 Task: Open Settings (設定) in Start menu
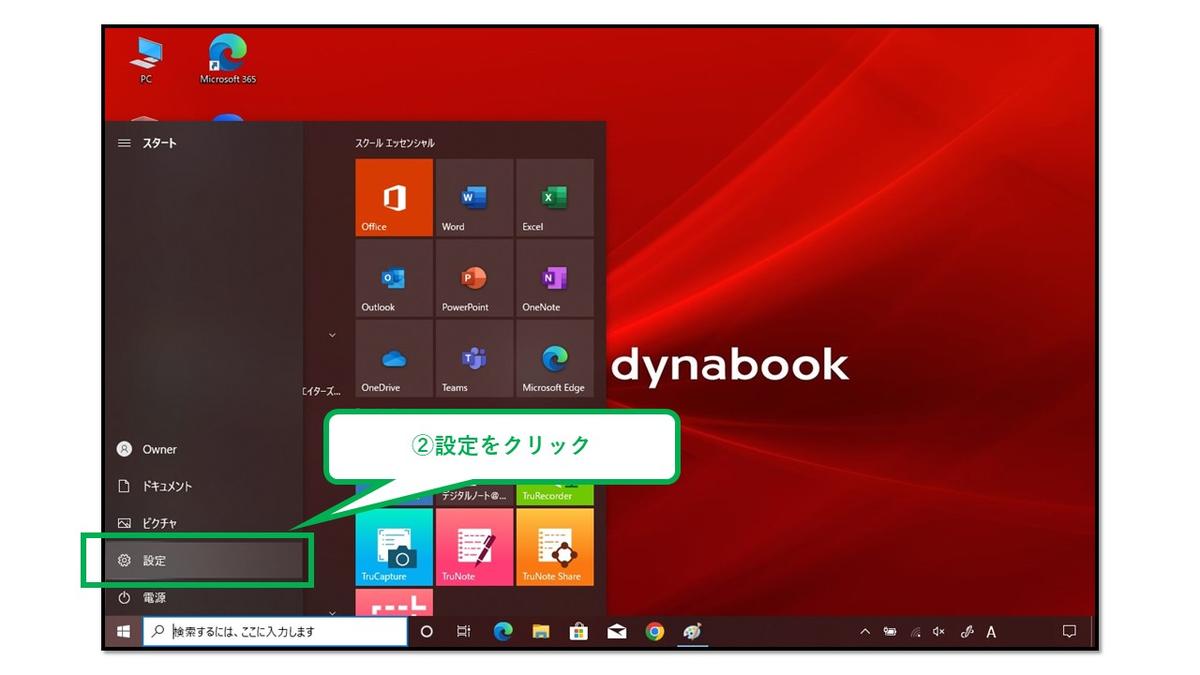pos(204,561)
